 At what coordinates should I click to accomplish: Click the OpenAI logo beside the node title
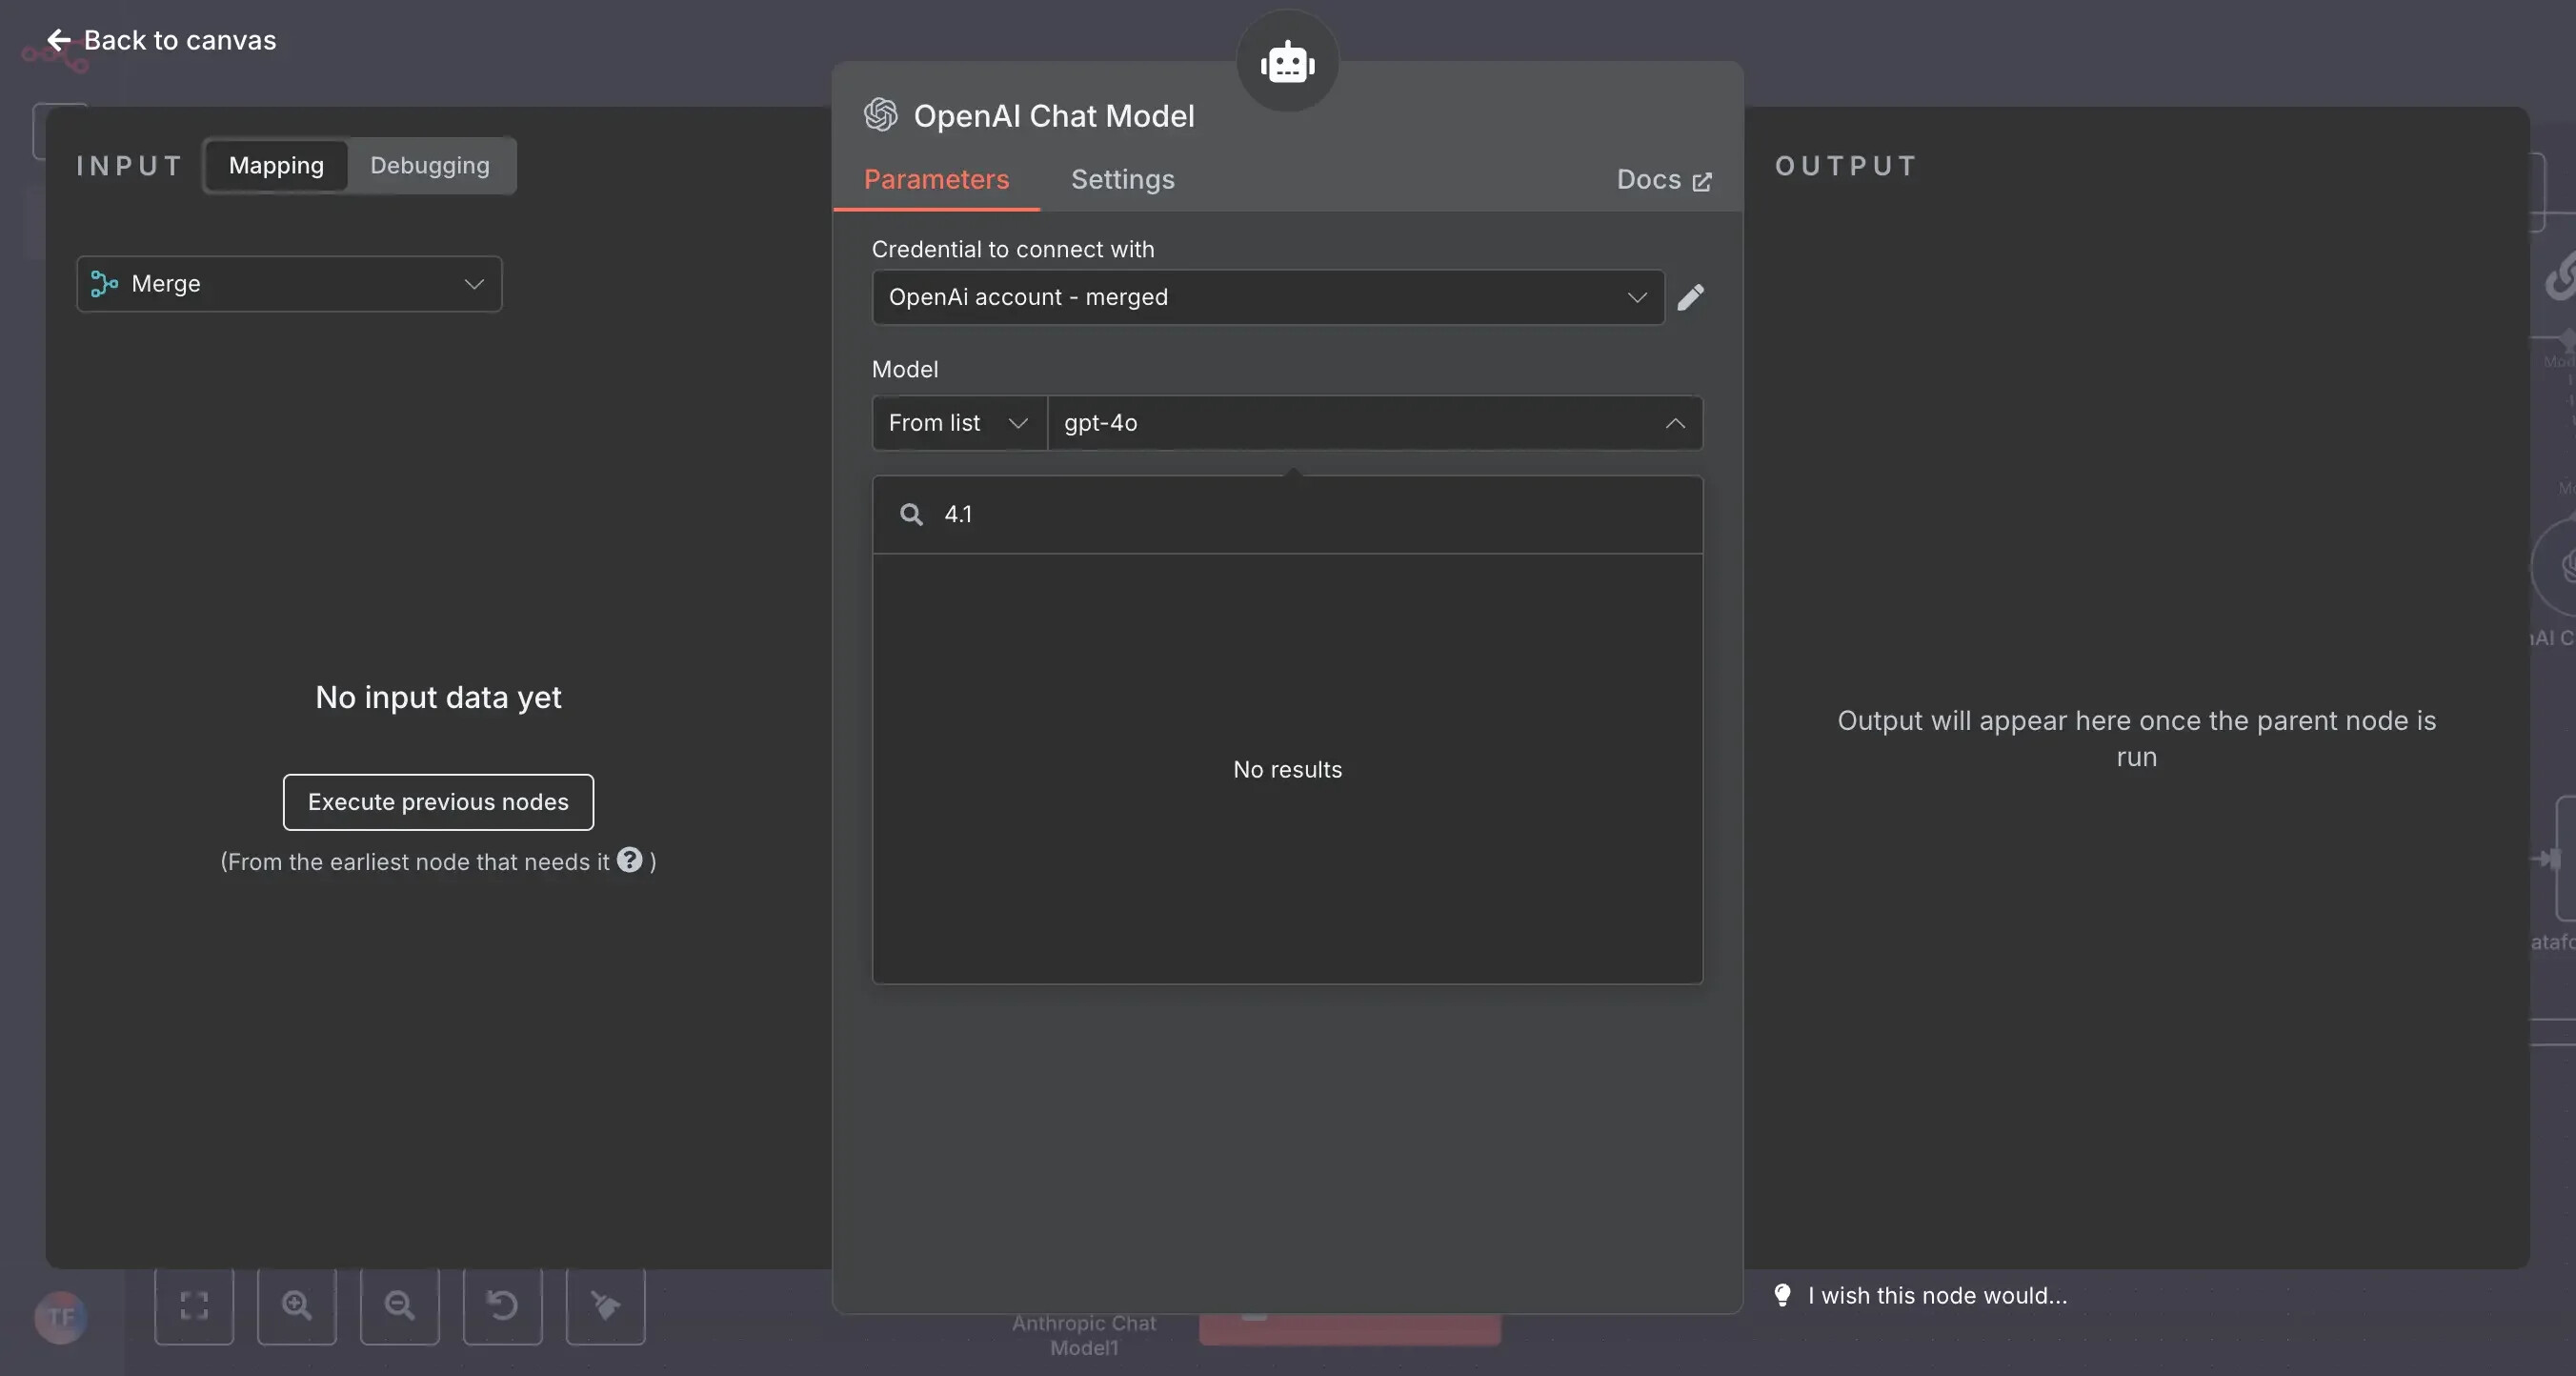(881, 115)
